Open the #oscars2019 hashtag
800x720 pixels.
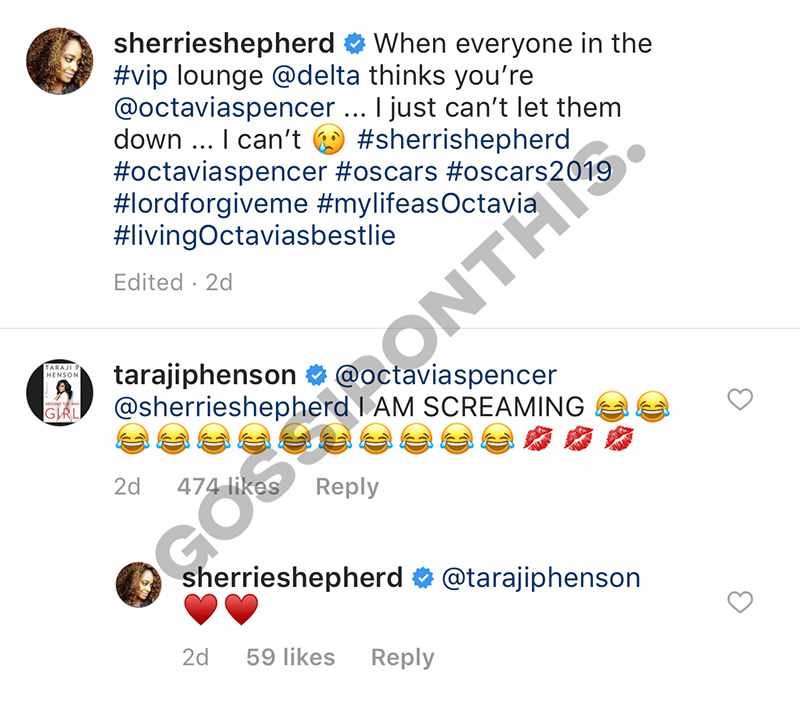(x=529, y=171)
